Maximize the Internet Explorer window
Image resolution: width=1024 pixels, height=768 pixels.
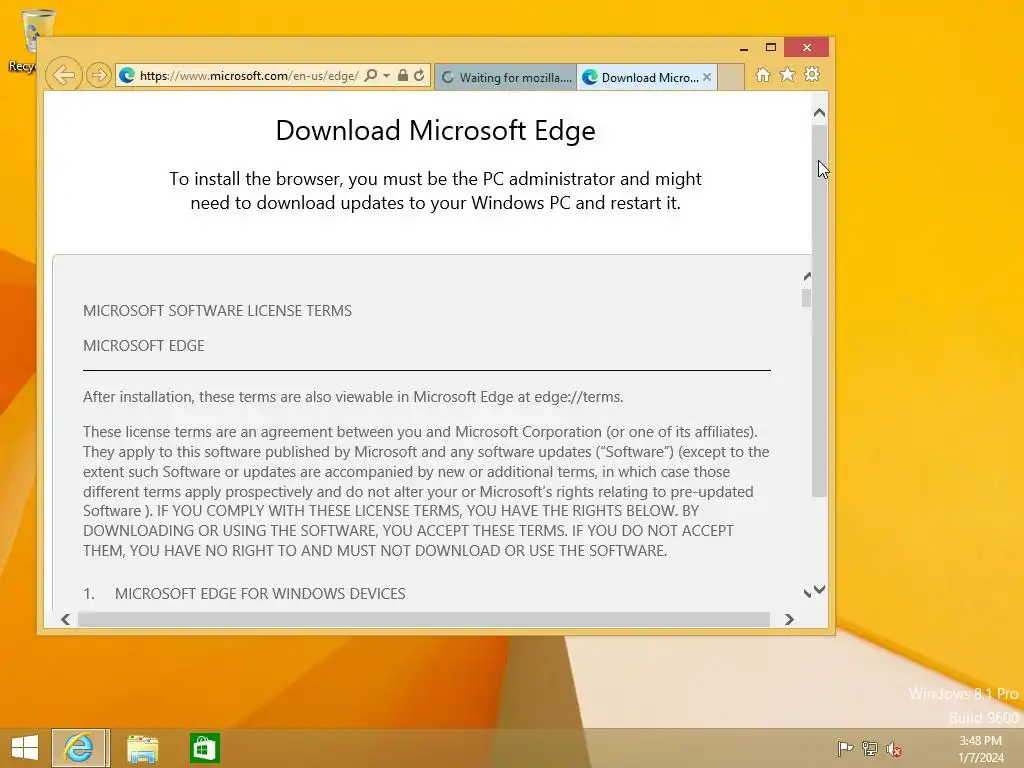click(771, 48)
